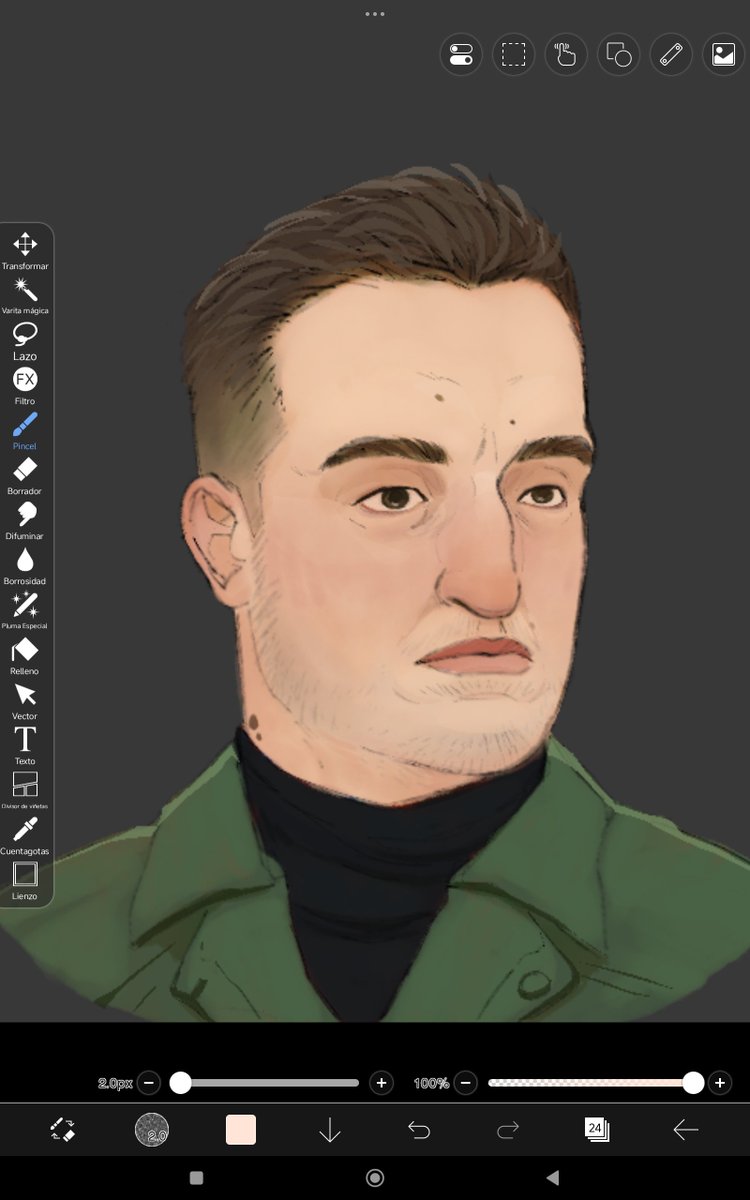
Task: Open the ruler tool icon
Action: point(671,54)
